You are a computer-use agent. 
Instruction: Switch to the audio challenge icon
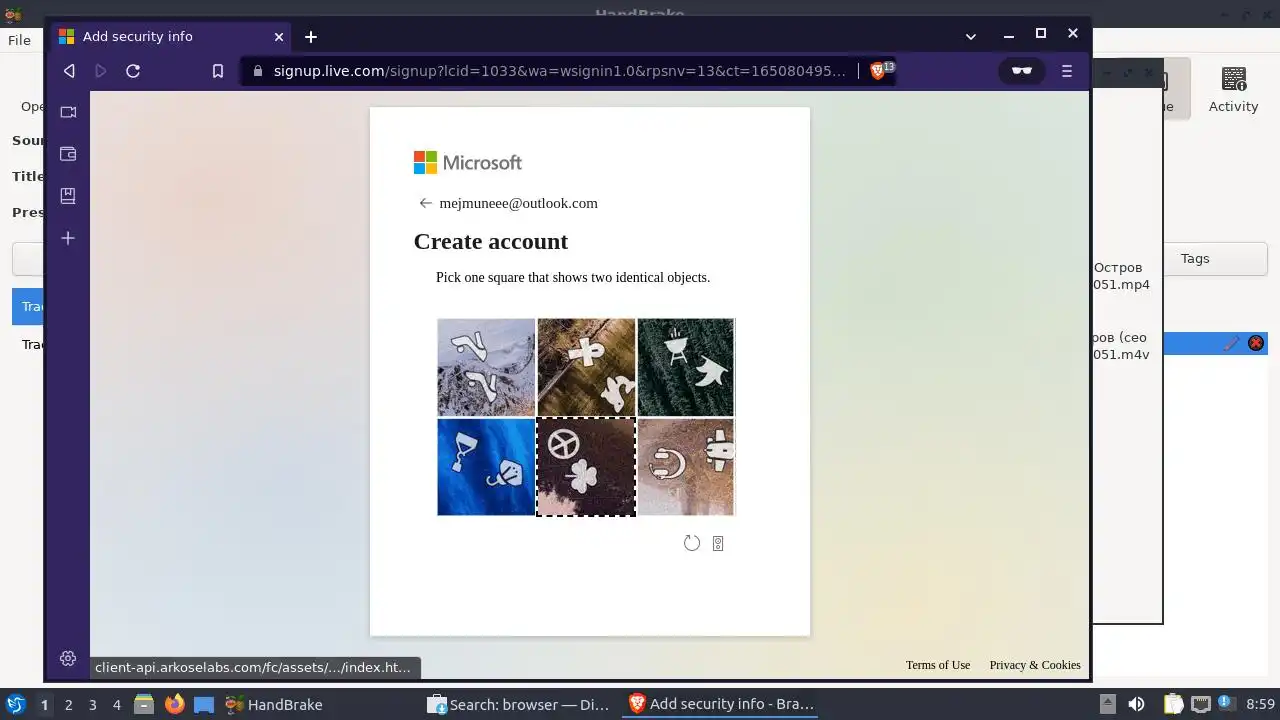(x=718, y=543)
